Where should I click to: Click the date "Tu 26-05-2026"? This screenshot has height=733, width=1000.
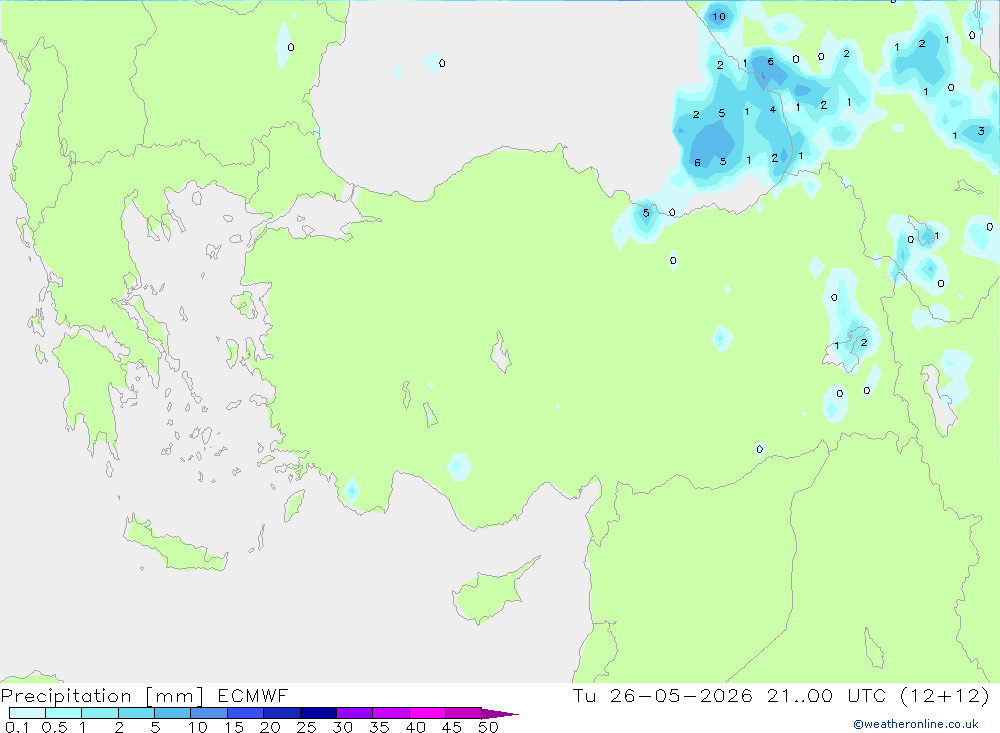click(x=663, y=695)
